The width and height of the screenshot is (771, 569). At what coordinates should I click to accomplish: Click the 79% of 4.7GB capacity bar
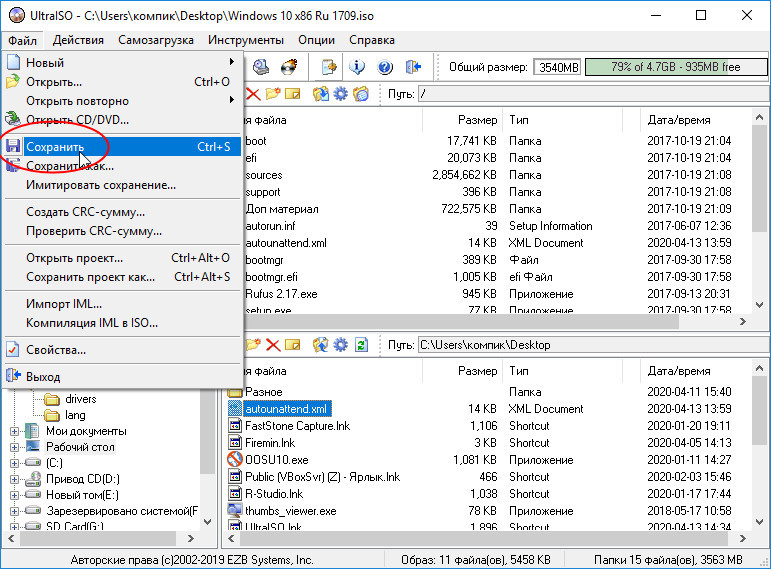[x=676, y=66]
